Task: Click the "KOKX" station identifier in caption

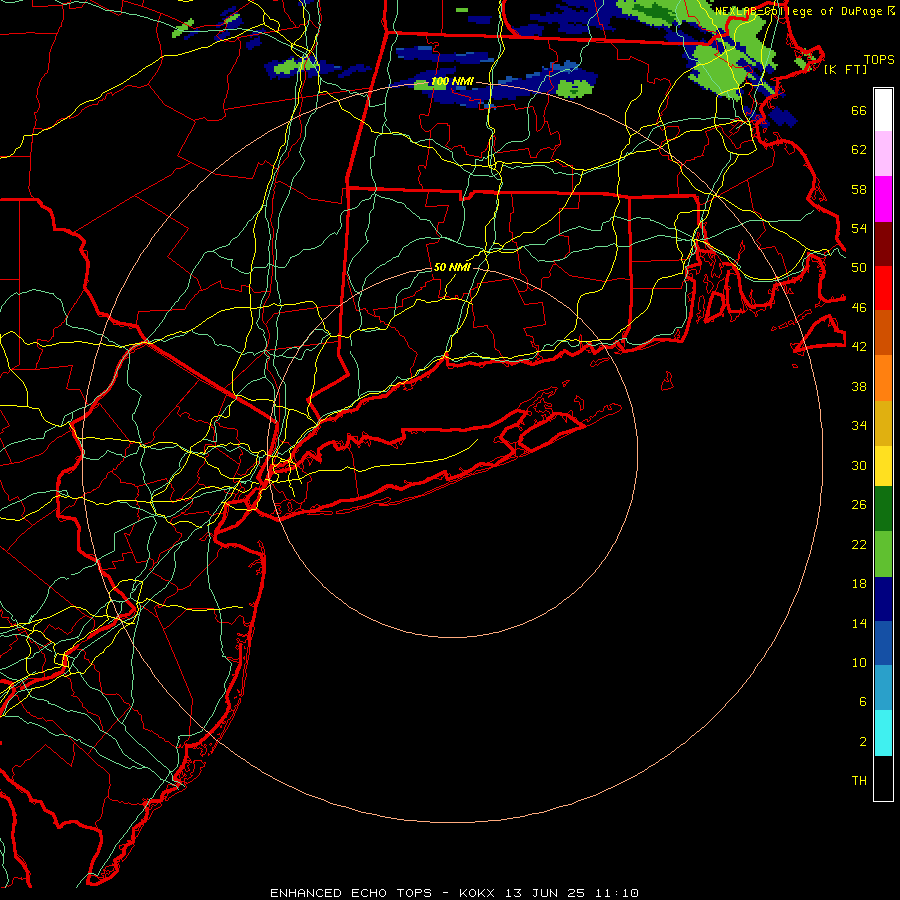Action: click(476, 893)
